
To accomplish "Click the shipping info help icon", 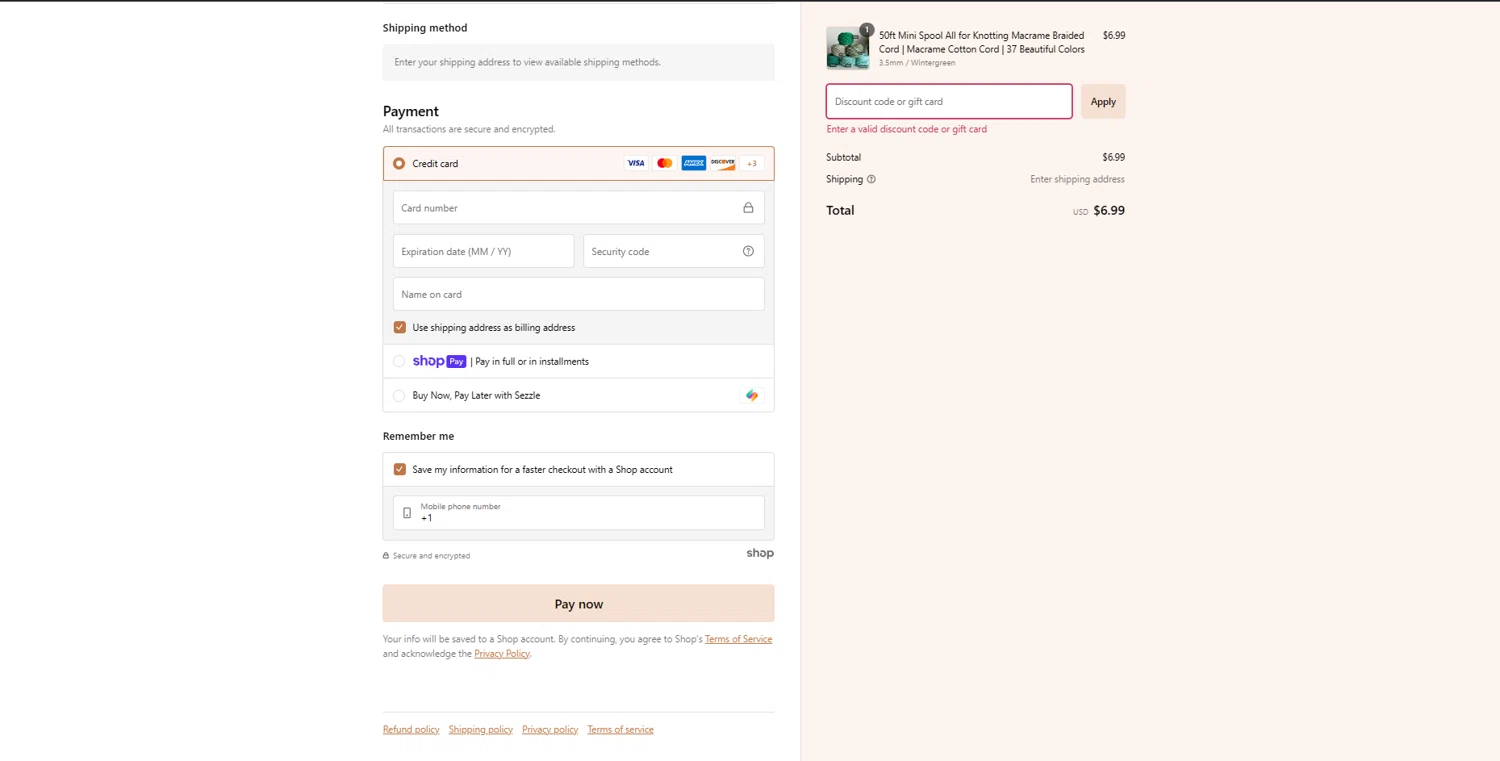I will pyautogui.click(x=871, y=179).
